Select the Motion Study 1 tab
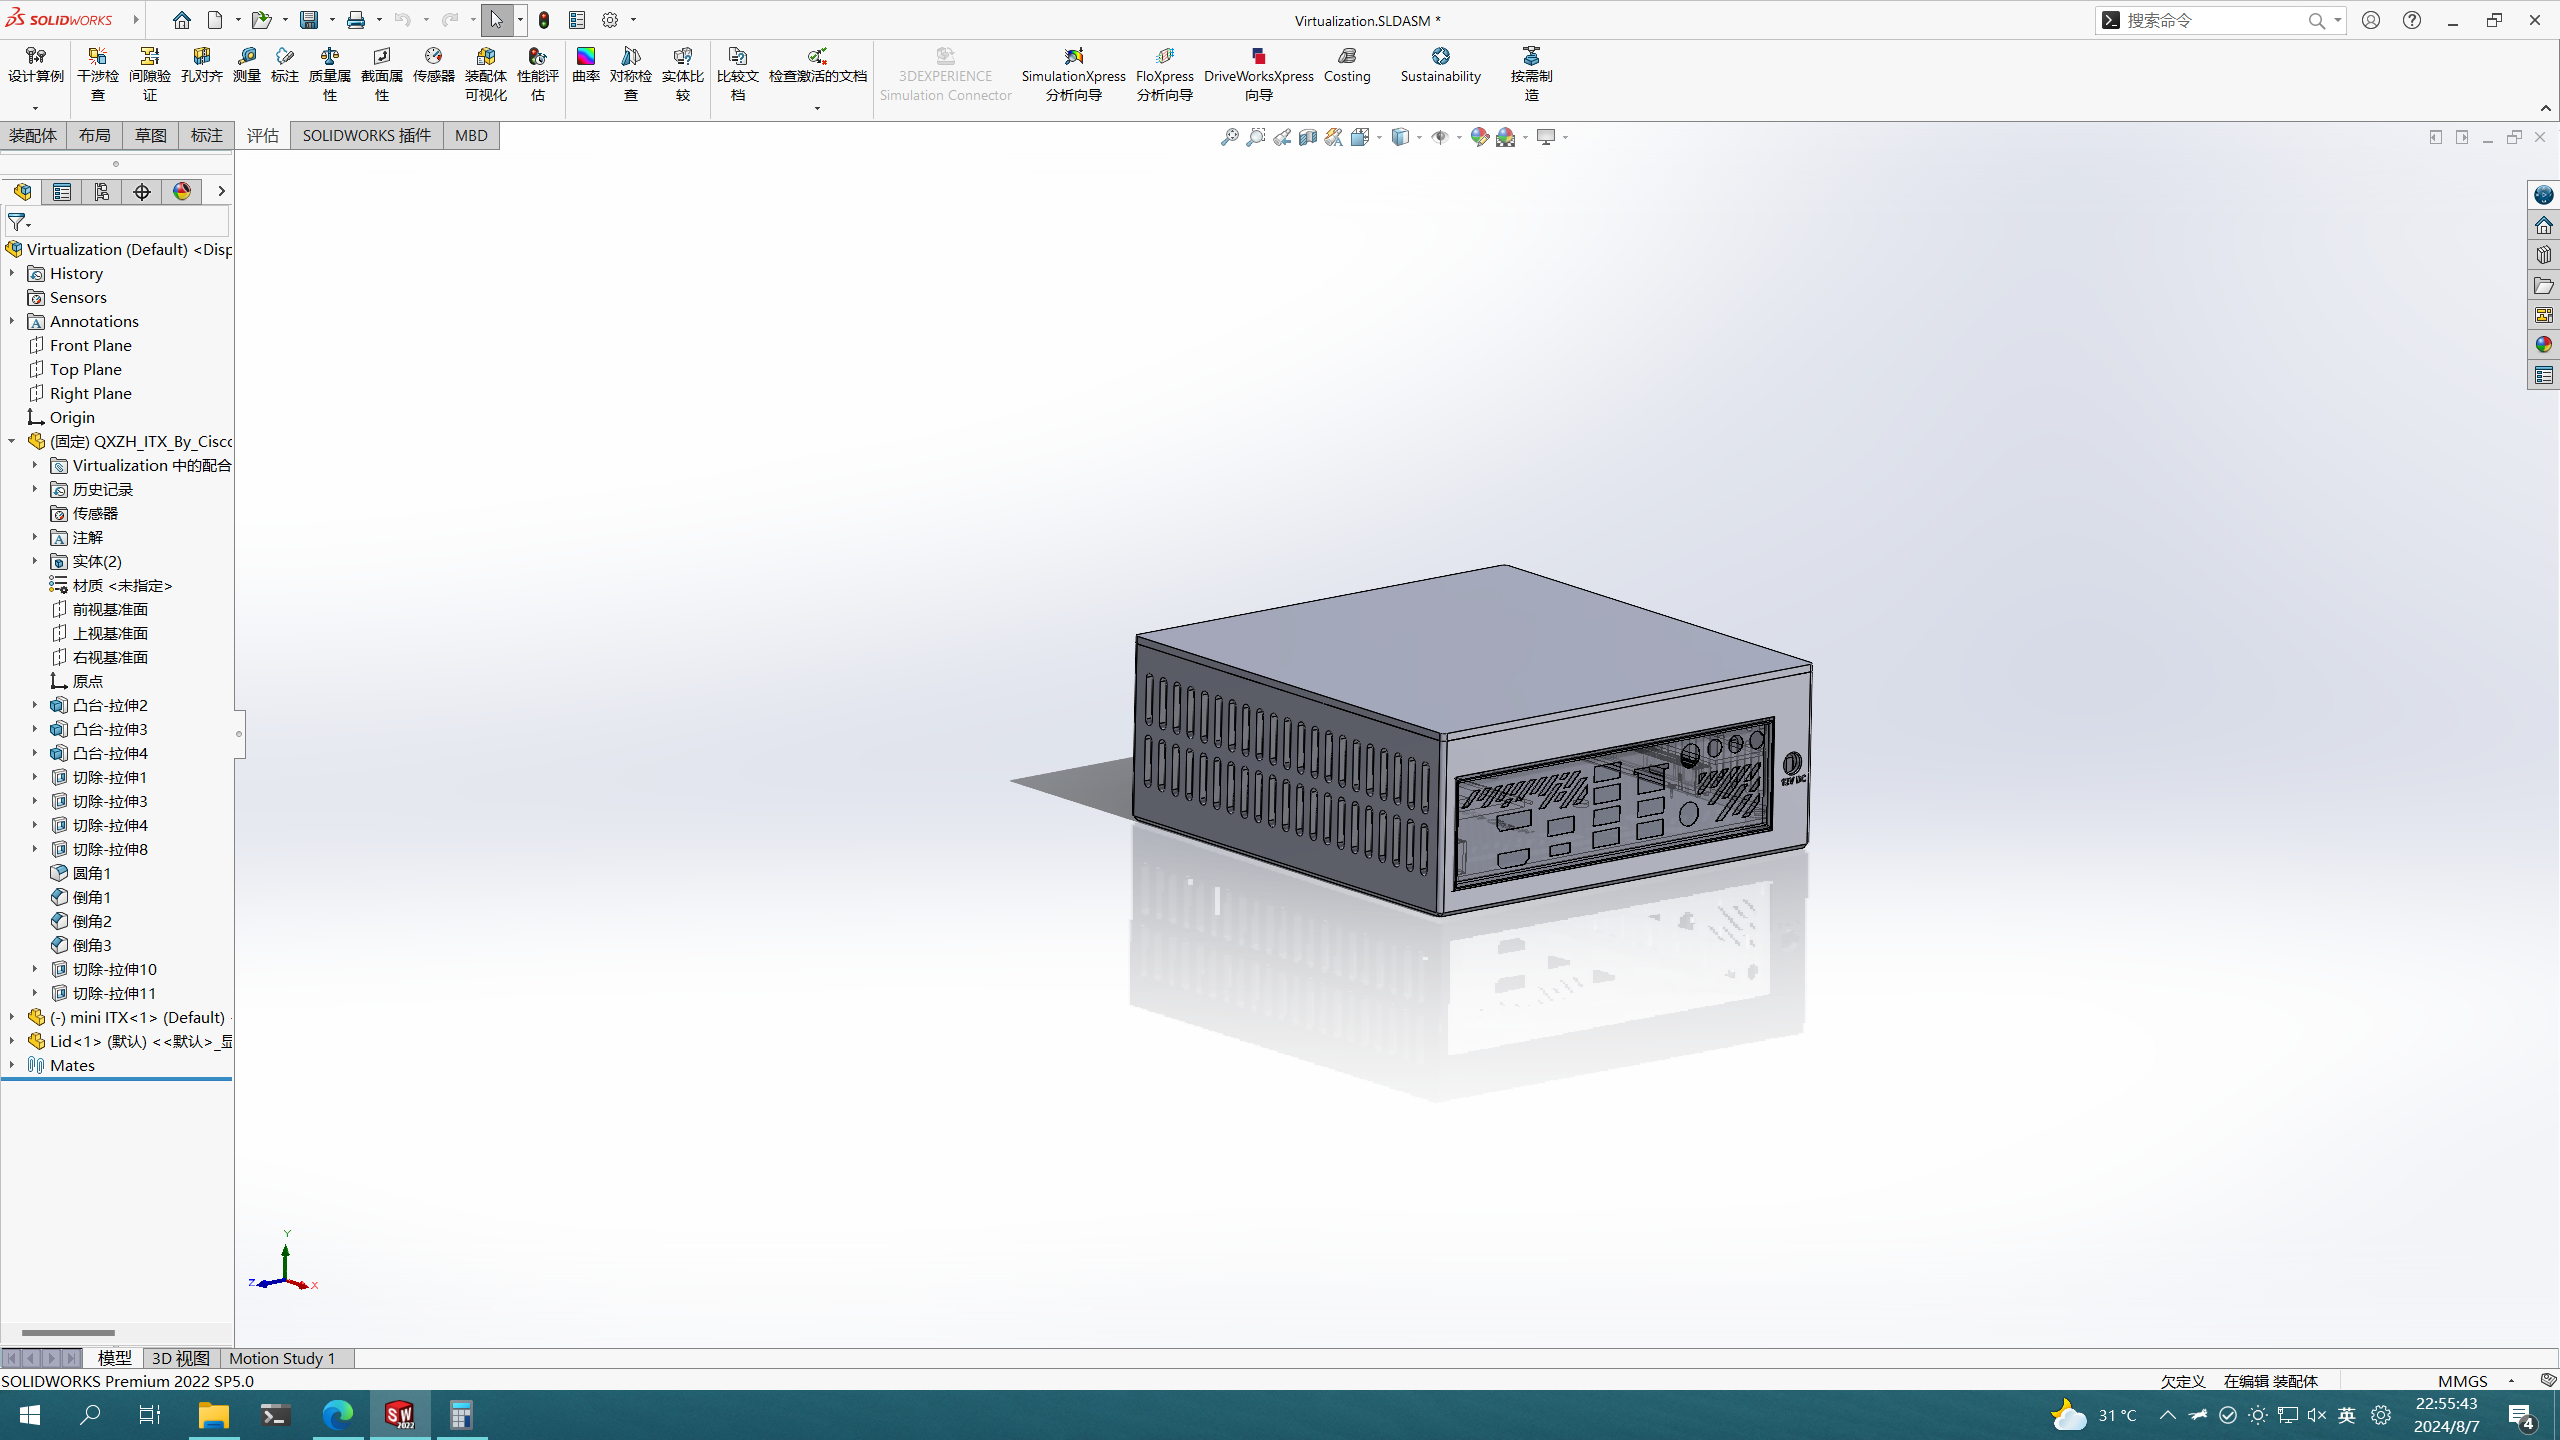Screen dimensions: 2560x1440 (282, 1358)
